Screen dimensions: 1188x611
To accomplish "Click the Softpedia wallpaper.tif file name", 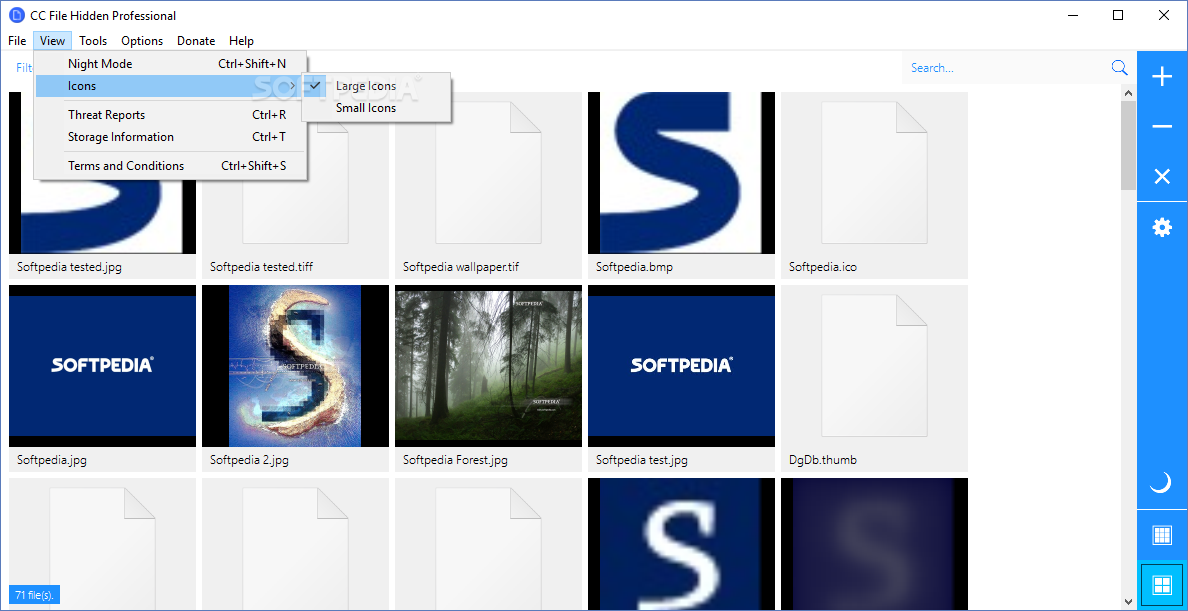I will tap(461, 267).
